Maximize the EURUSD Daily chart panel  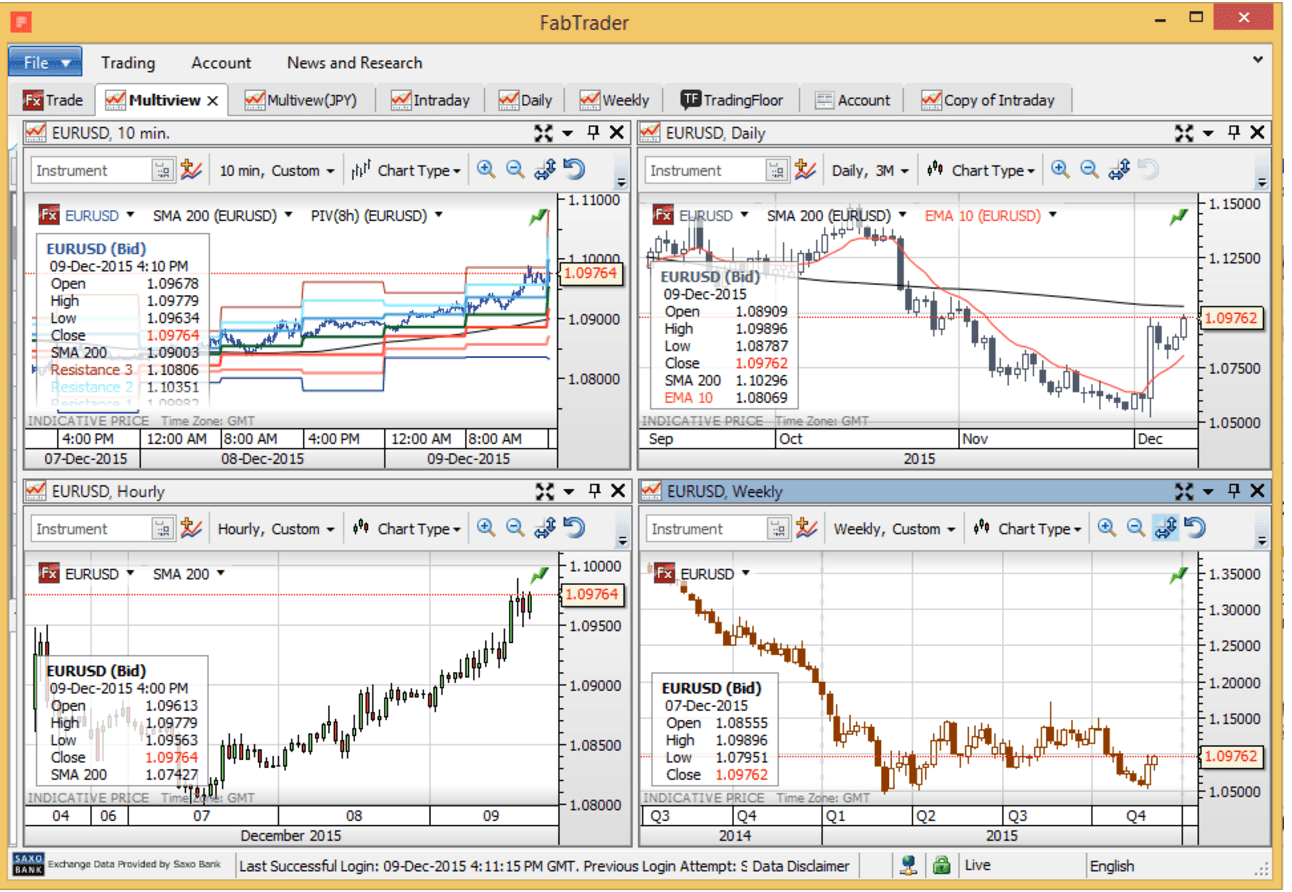coord(1184,132)
